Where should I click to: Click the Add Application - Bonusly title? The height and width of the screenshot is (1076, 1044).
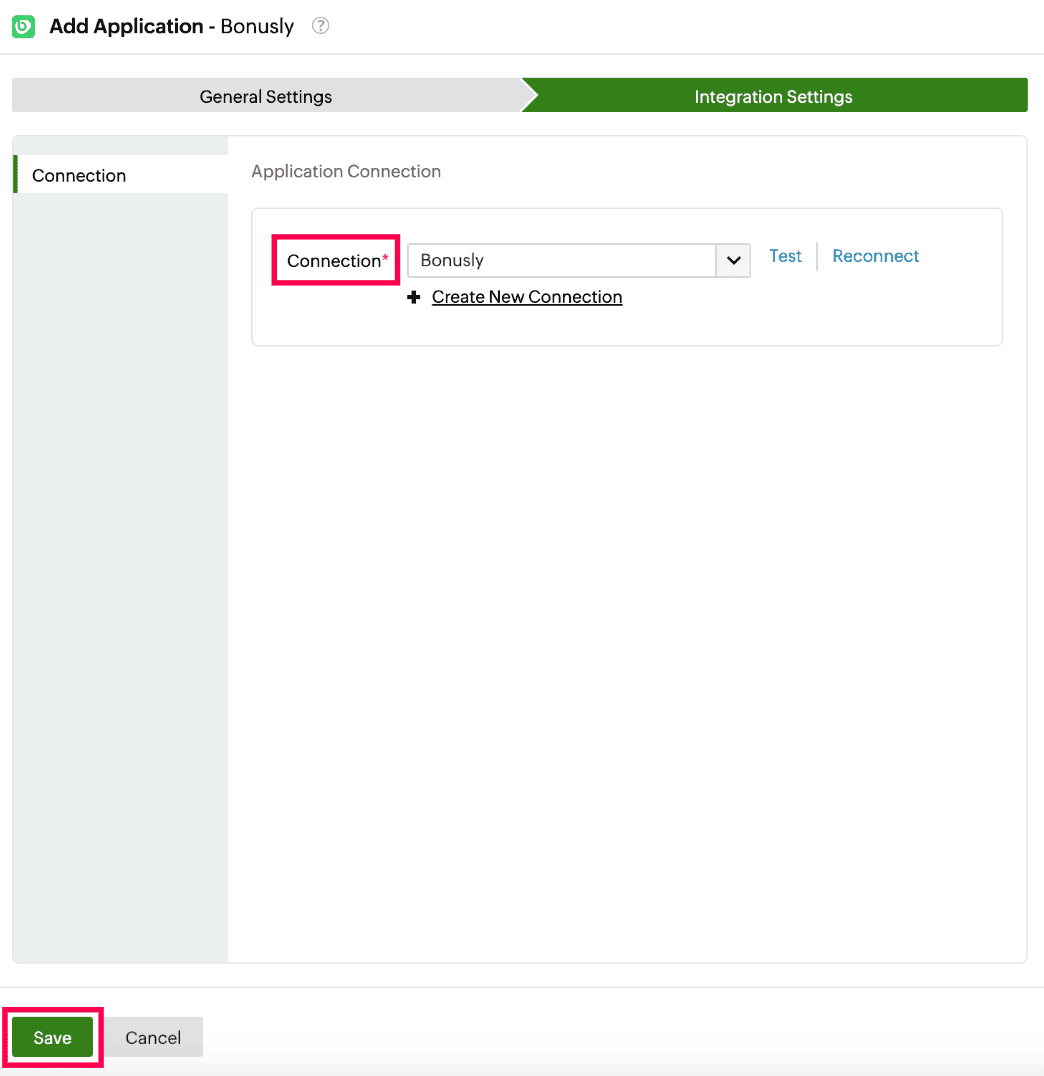[172, 26]
